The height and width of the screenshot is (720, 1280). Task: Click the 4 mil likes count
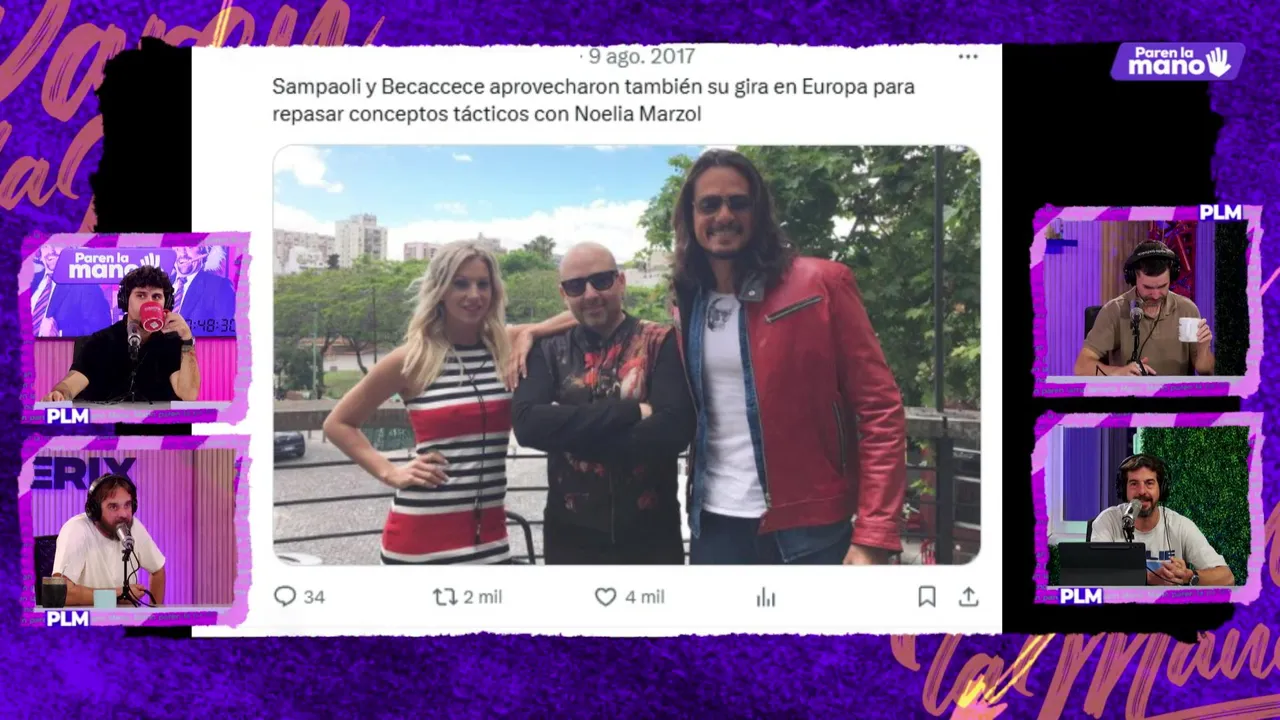(645, 597)
